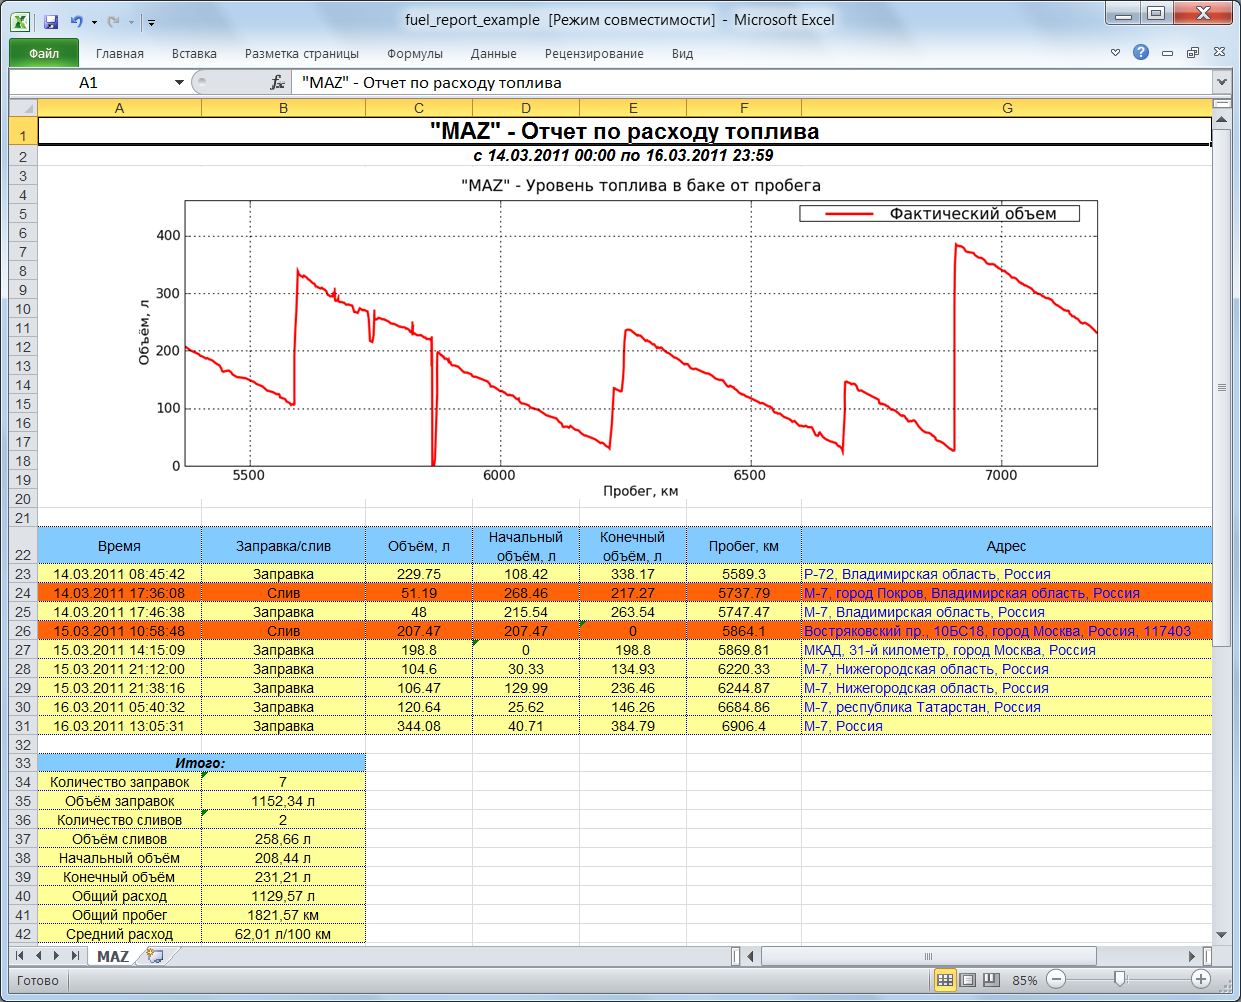Image resolution: width=1241 pixels, height=1002 pixels.
Task: Switch to Page Break Preview
Action: [991, 980]
